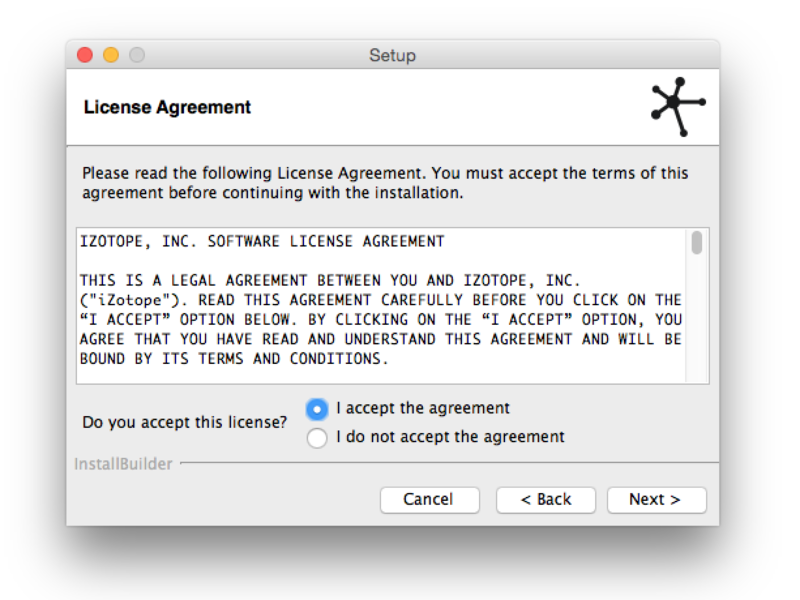Screen dimensions: 800x600
Task: Click the "InstallBuilder" label
Action: (x=124, y=464)
